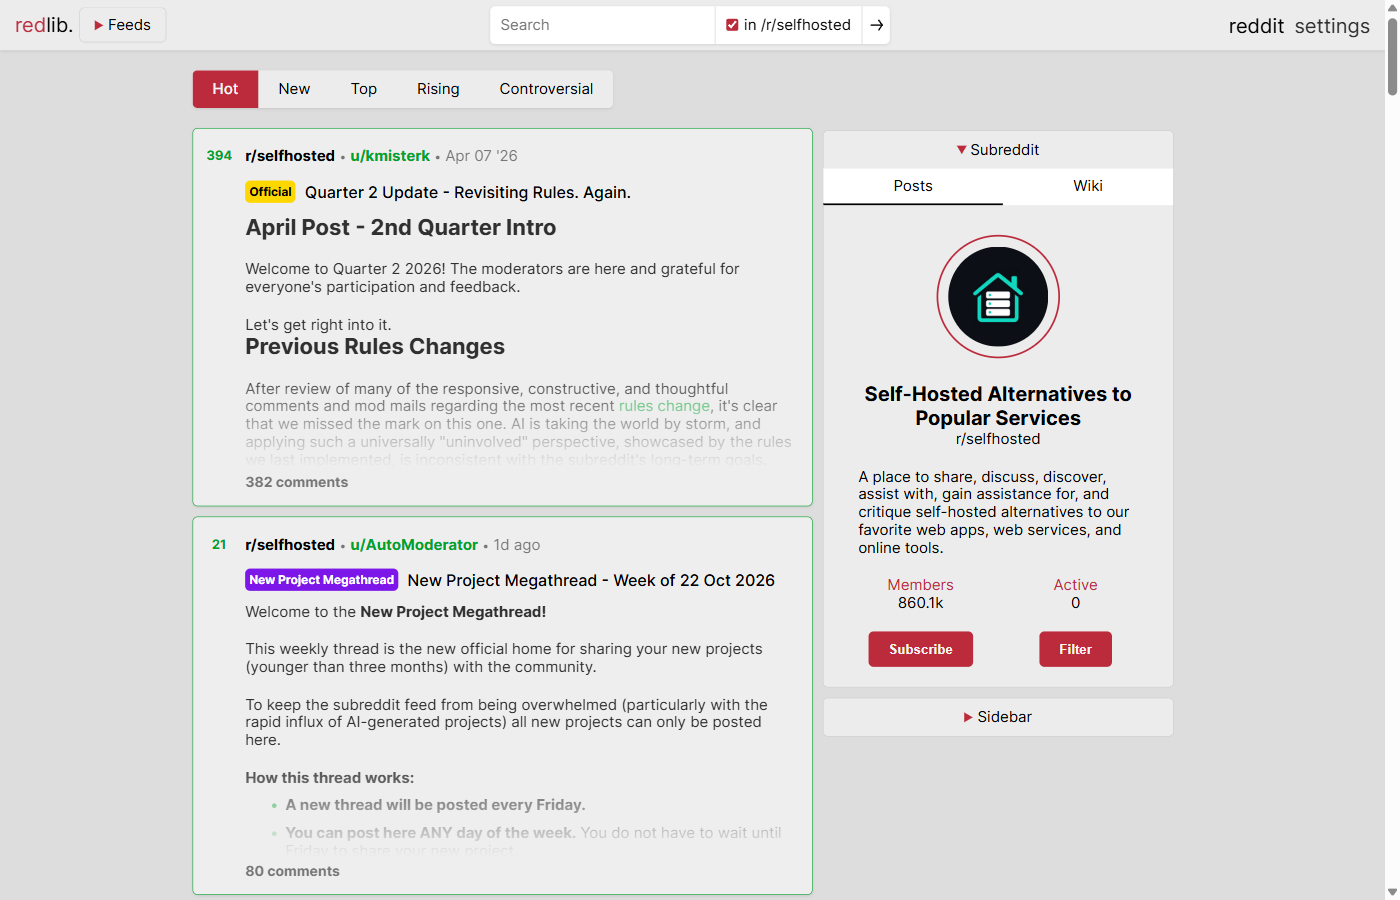
Task: Toggle the 'in /r/selfhosted' search checkbox
Action: (732, 25)
